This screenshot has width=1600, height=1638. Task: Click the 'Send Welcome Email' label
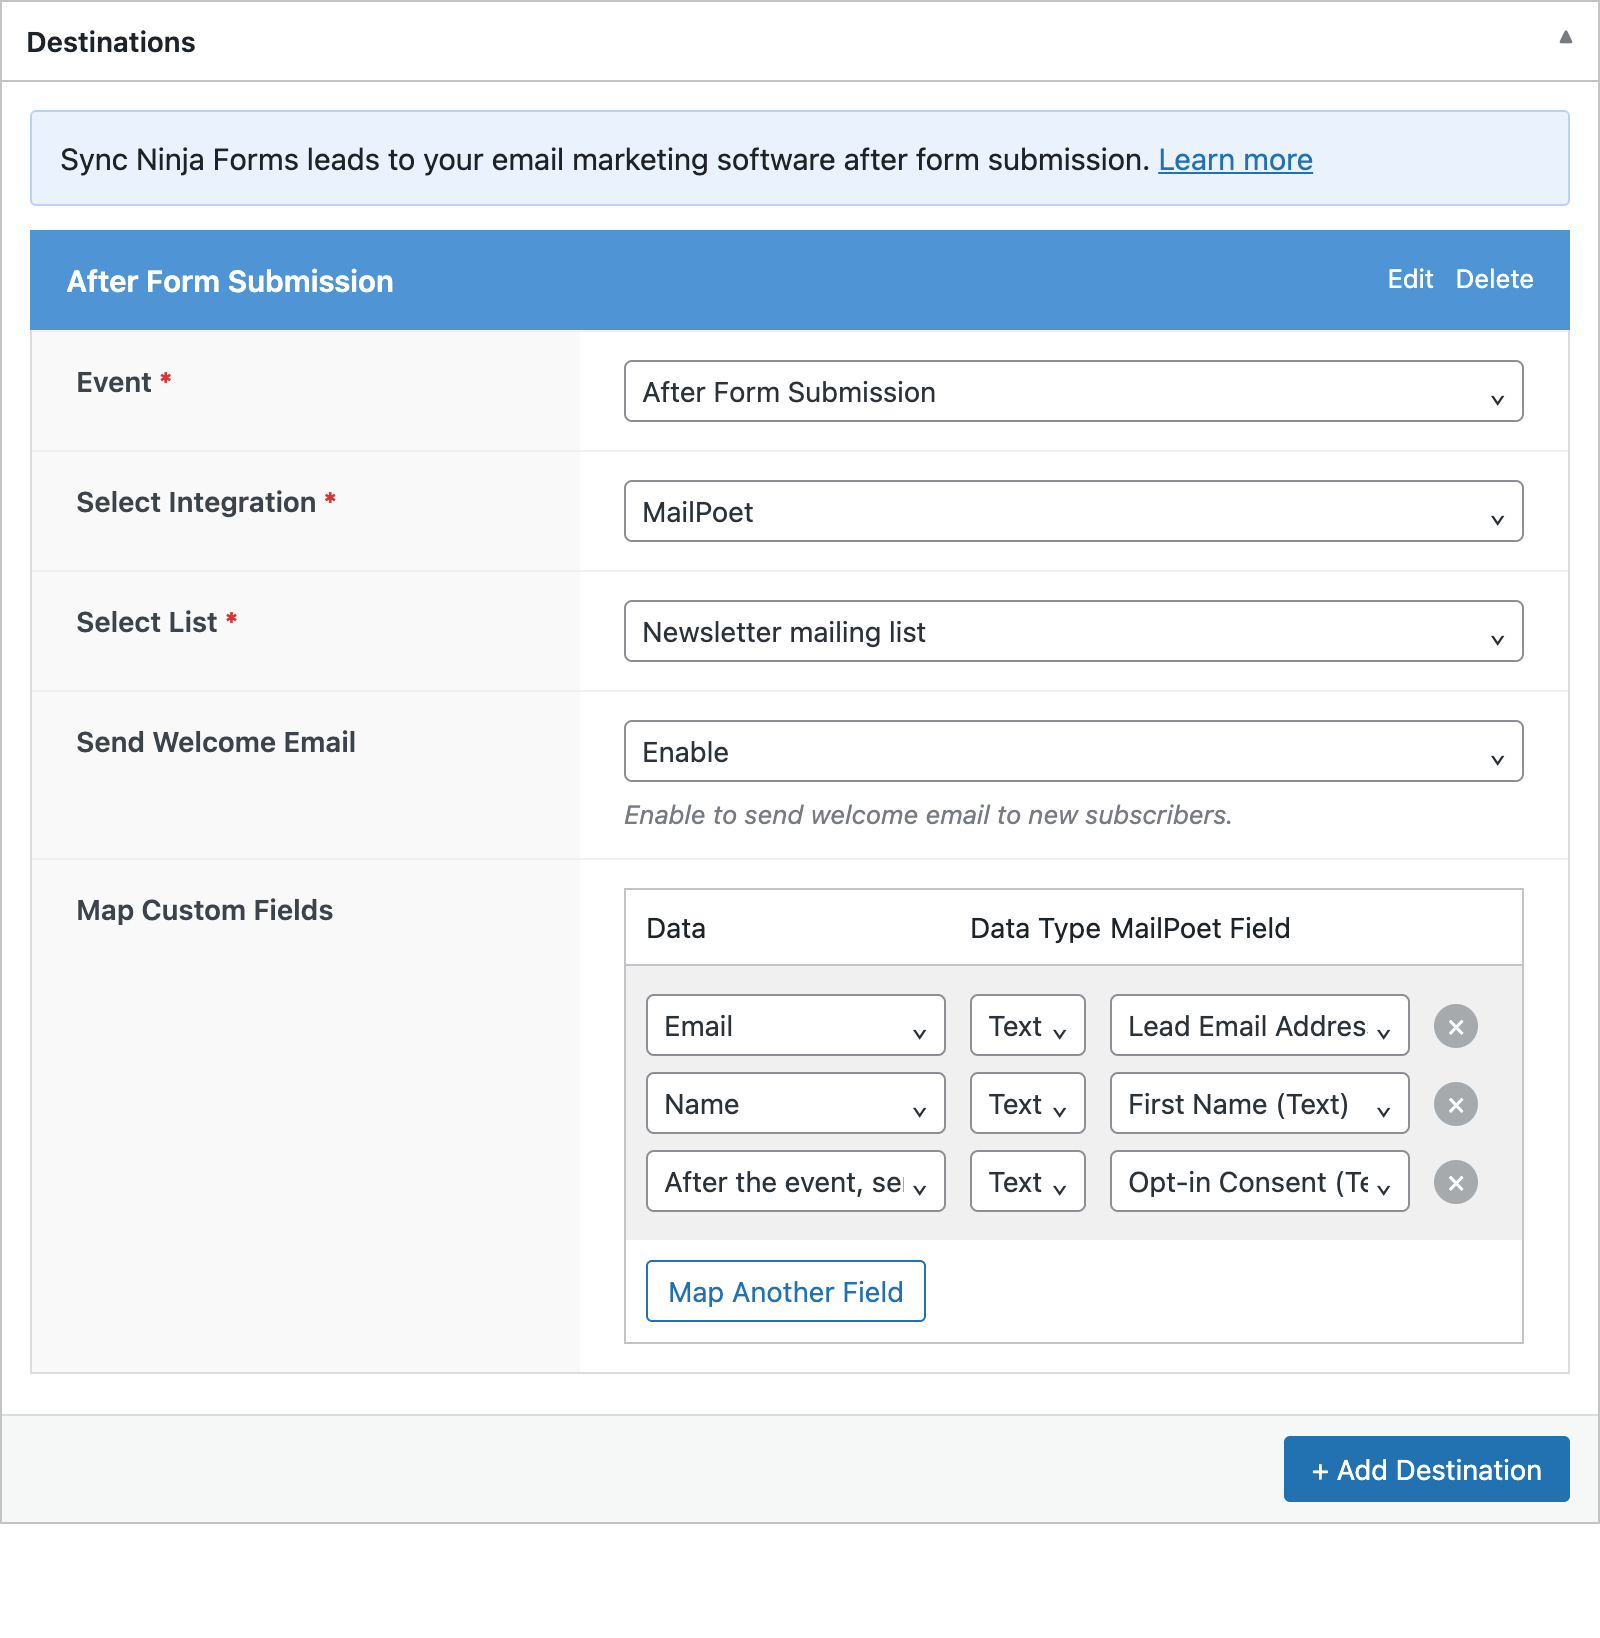[216, 742]
